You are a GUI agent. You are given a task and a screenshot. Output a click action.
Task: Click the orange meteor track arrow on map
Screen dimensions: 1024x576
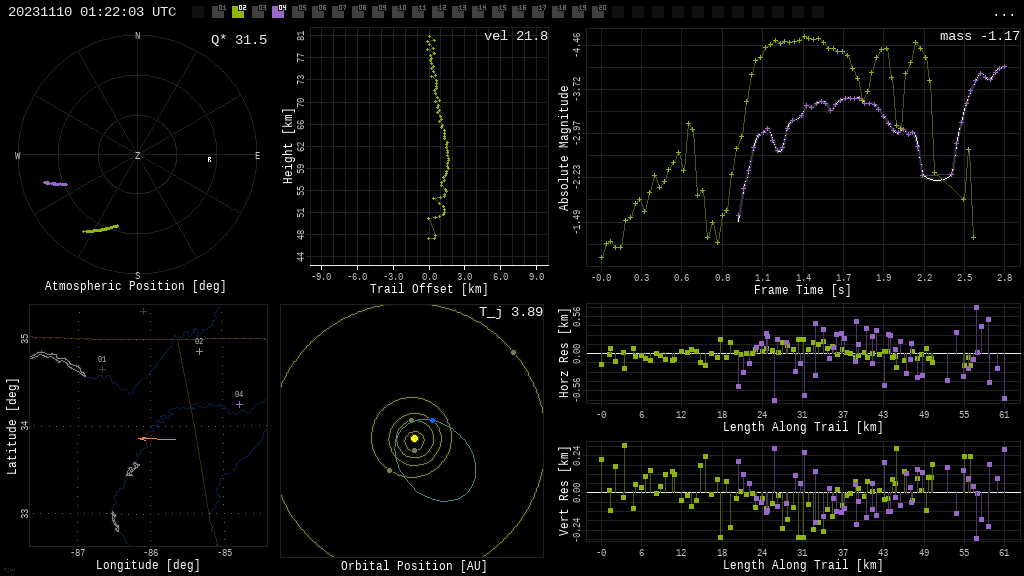[x=157, y=439]
